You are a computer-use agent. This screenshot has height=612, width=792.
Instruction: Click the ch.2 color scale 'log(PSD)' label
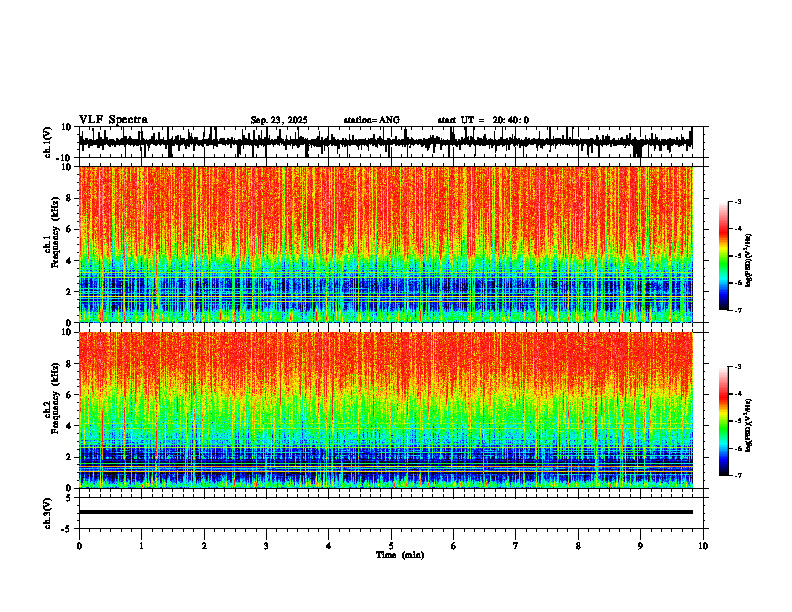749,425
